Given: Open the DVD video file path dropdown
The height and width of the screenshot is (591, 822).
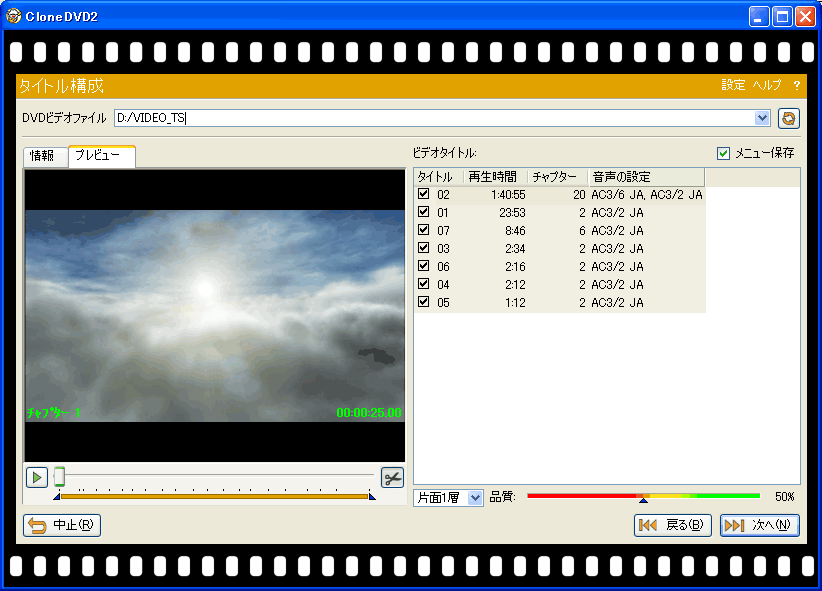Looking at the screenshot, I should (762, 118).
